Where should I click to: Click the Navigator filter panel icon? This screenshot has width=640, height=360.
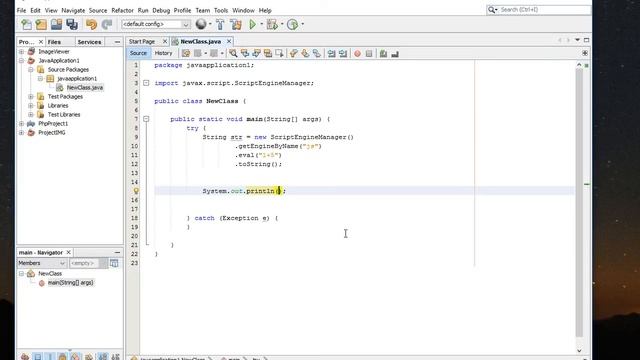pyautogui.click(x=114, y=263)
